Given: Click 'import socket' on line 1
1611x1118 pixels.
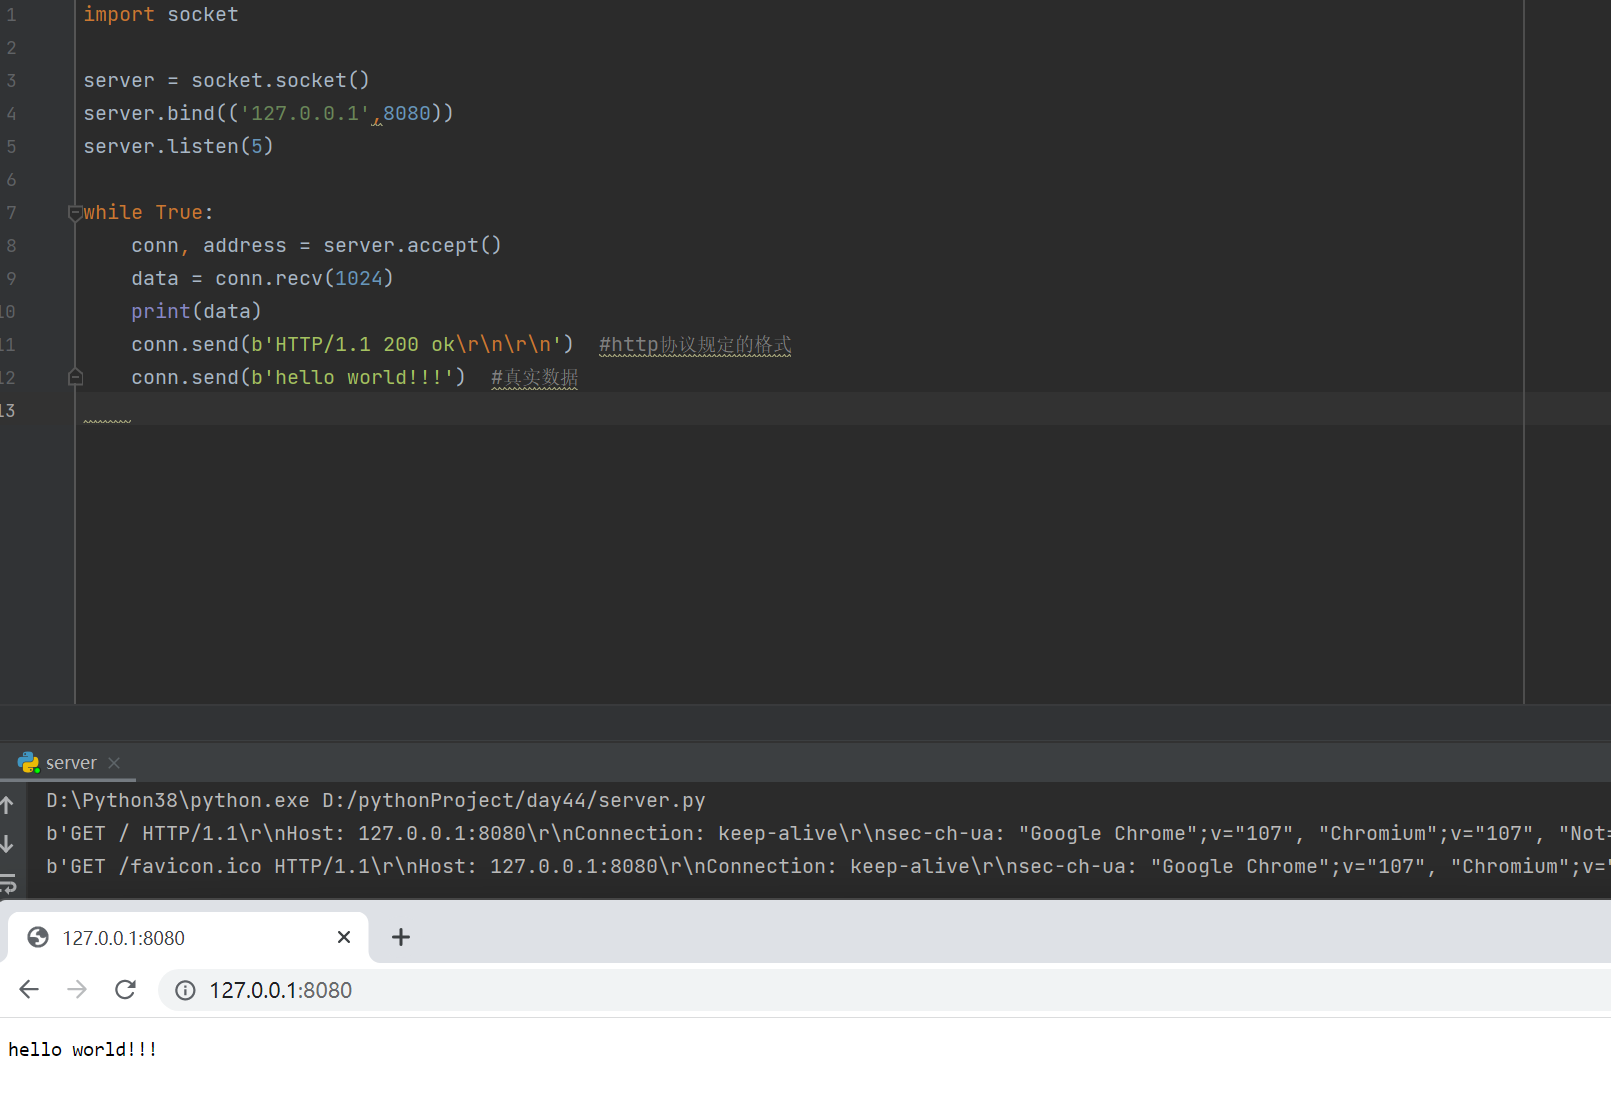Looking at the screenshot, I should pyautogui.click(x=161, y=14).
